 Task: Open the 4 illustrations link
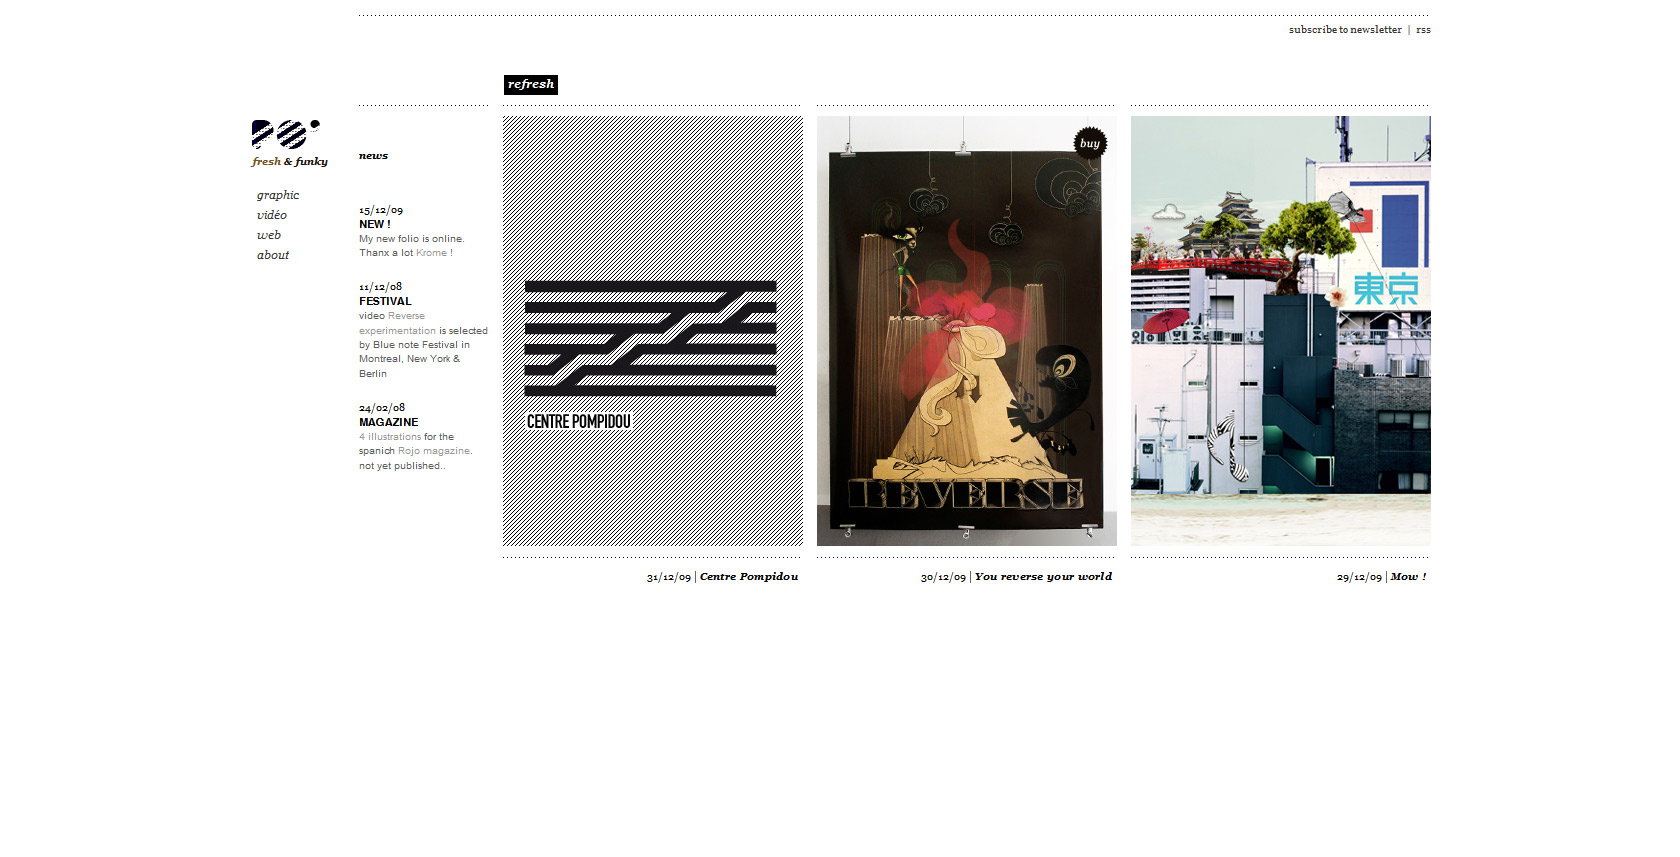click(x=390, y=437)
